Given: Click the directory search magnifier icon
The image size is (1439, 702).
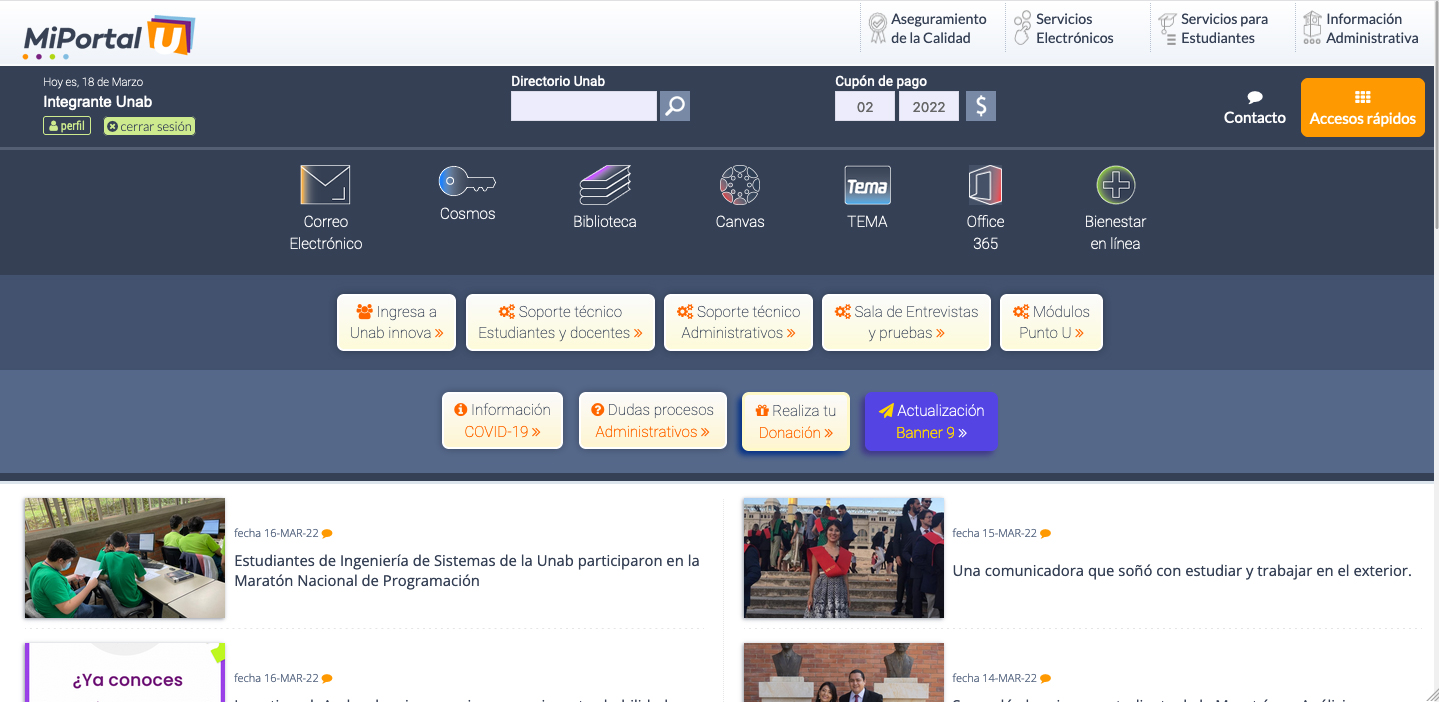Looking at the screenshot, I should [675, 106].
